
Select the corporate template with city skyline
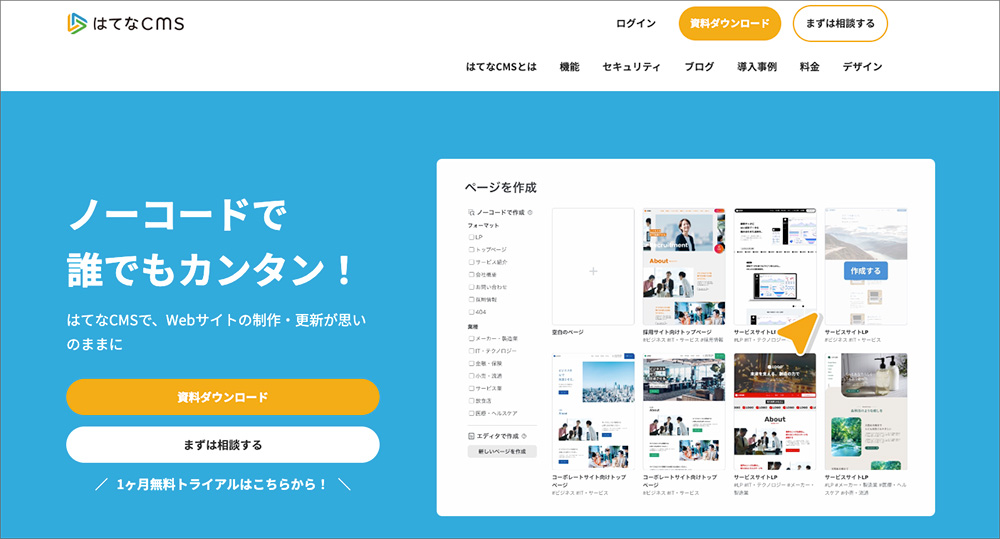[x=593, y=411]
